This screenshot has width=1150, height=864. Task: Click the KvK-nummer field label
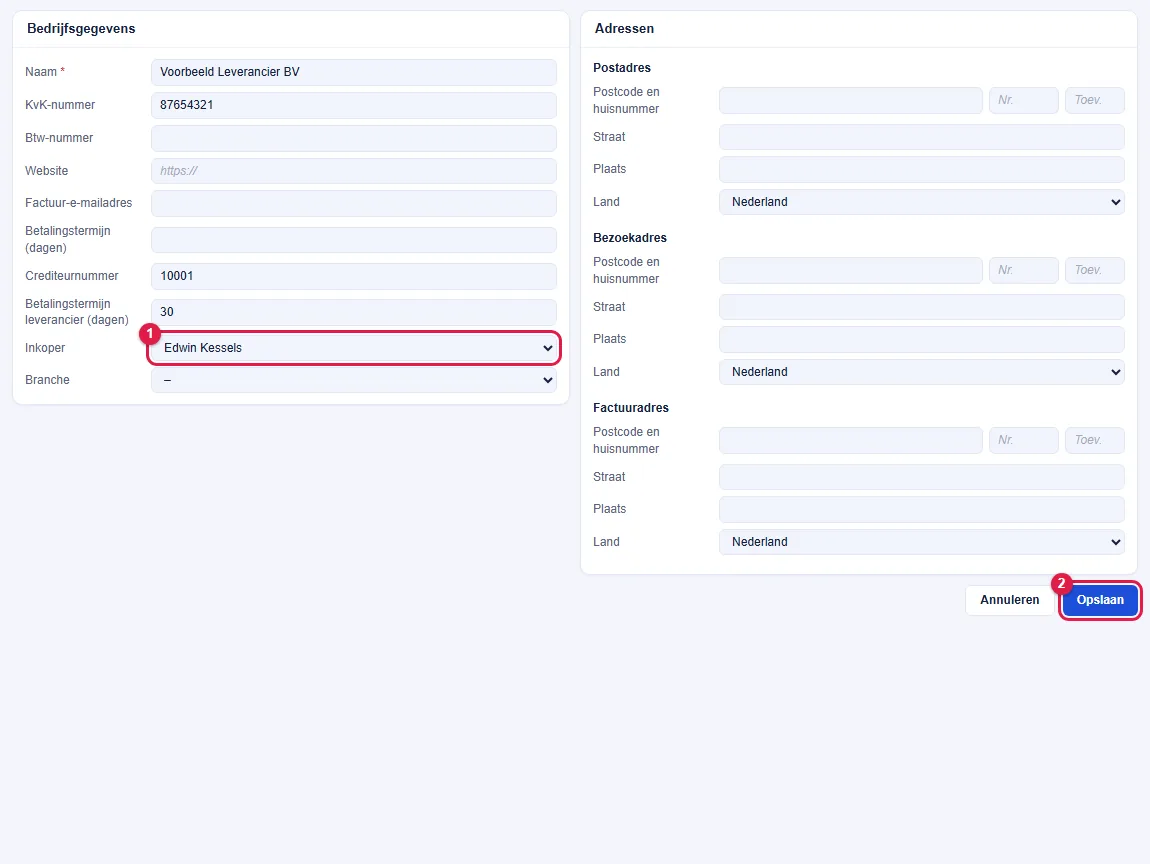(60, 105)
